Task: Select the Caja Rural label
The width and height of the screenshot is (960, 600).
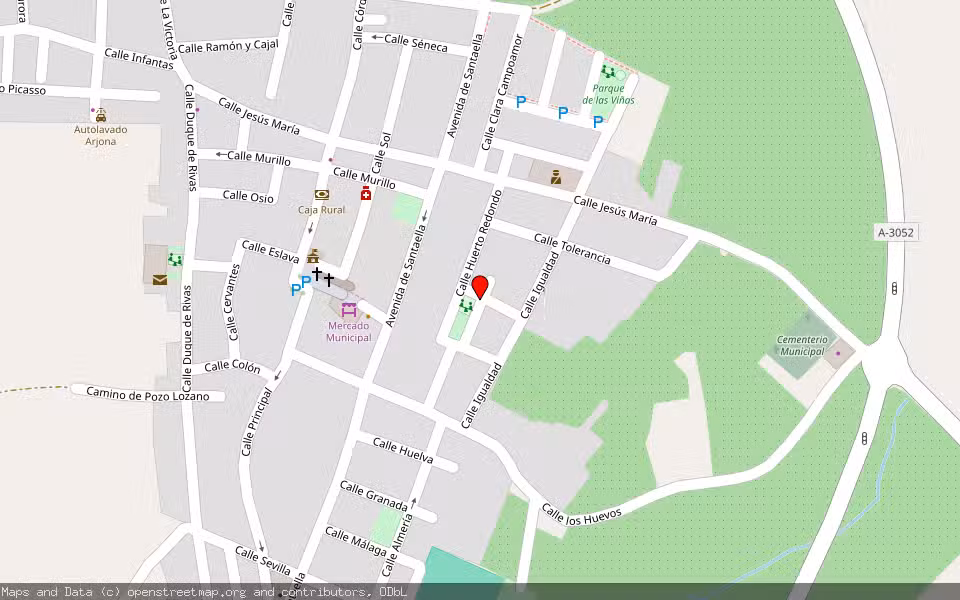Action: pyautogui.click(x=321, y=209)
